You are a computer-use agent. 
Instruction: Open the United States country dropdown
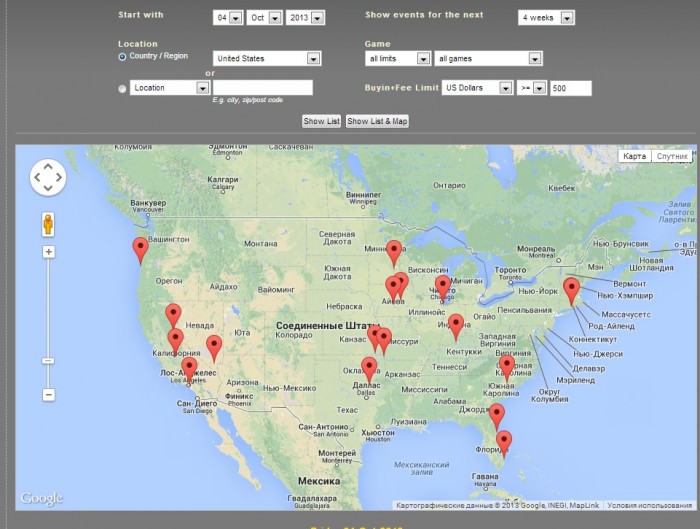267,58
